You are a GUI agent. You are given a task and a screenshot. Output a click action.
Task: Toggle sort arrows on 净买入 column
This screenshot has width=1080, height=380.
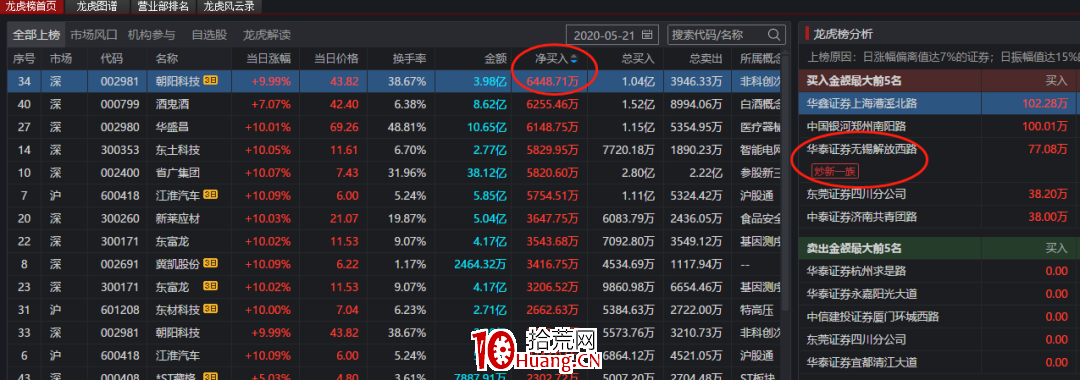coord(573,59)
